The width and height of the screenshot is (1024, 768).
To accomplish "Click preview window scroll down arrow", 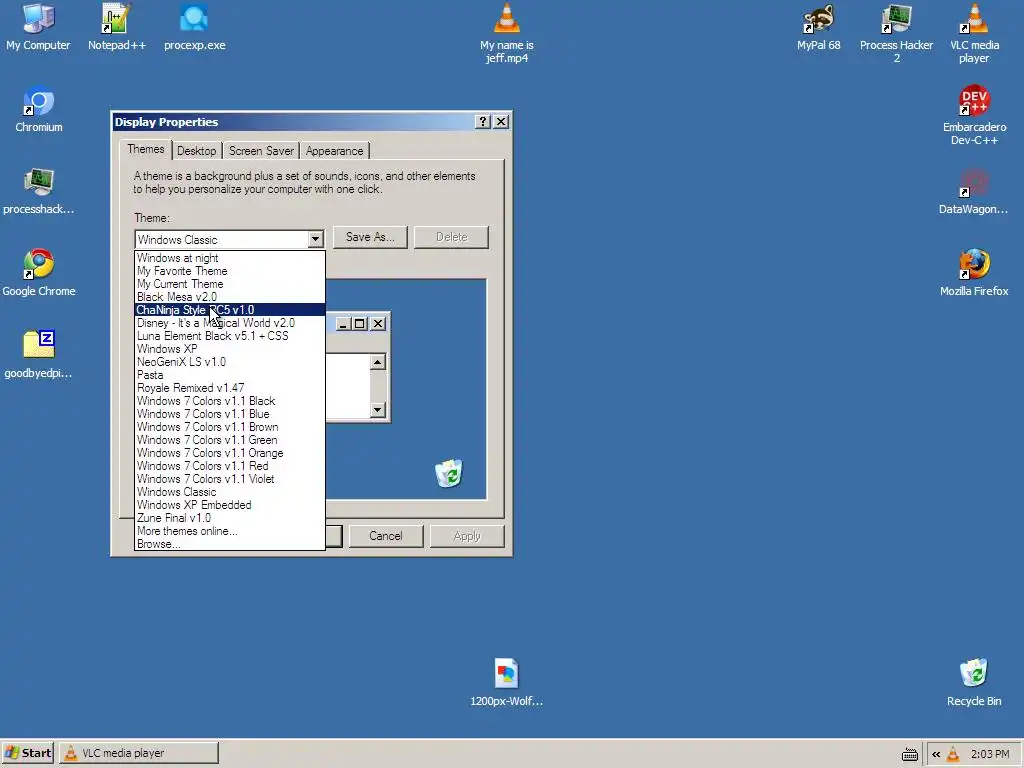I will [377, 409].
